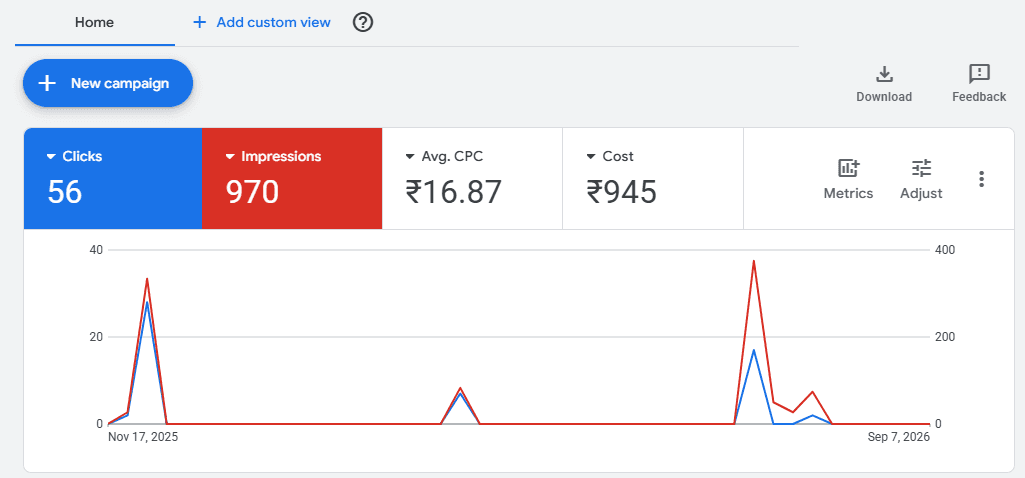Click the plus icon in New campaign
This screenshot has height=478, width=1025.
click(x=47, y=83)
